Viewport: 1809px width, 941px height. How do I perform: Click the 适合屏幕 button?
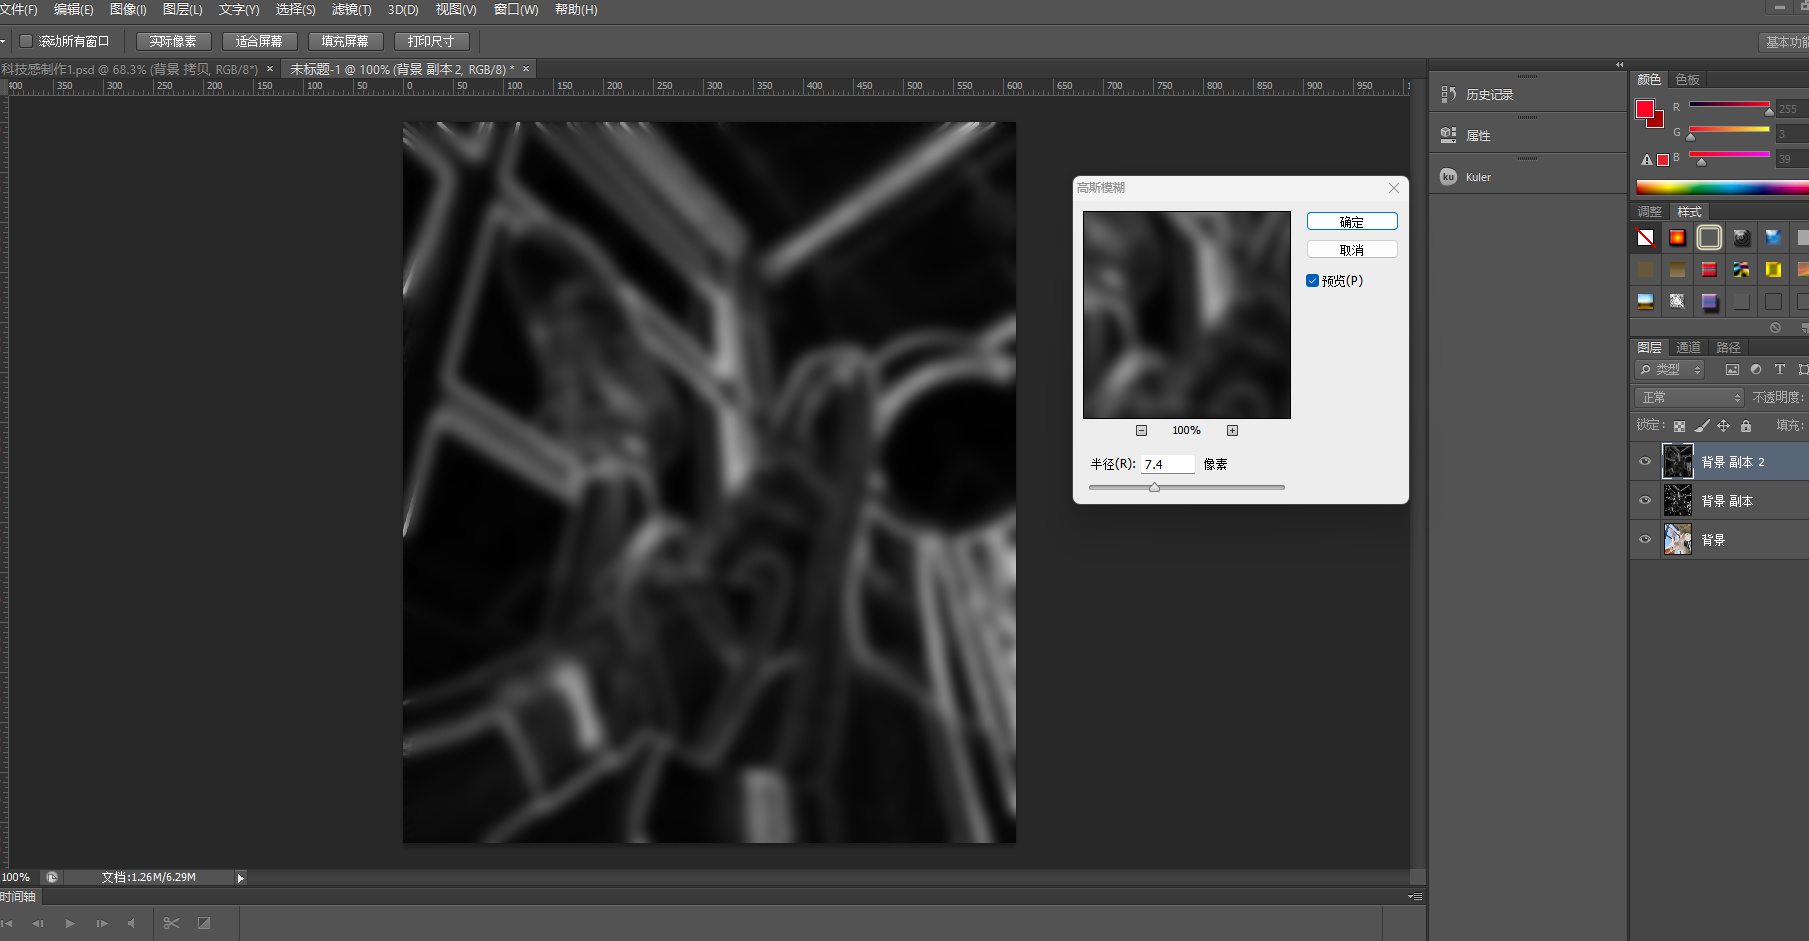(259, 41)
